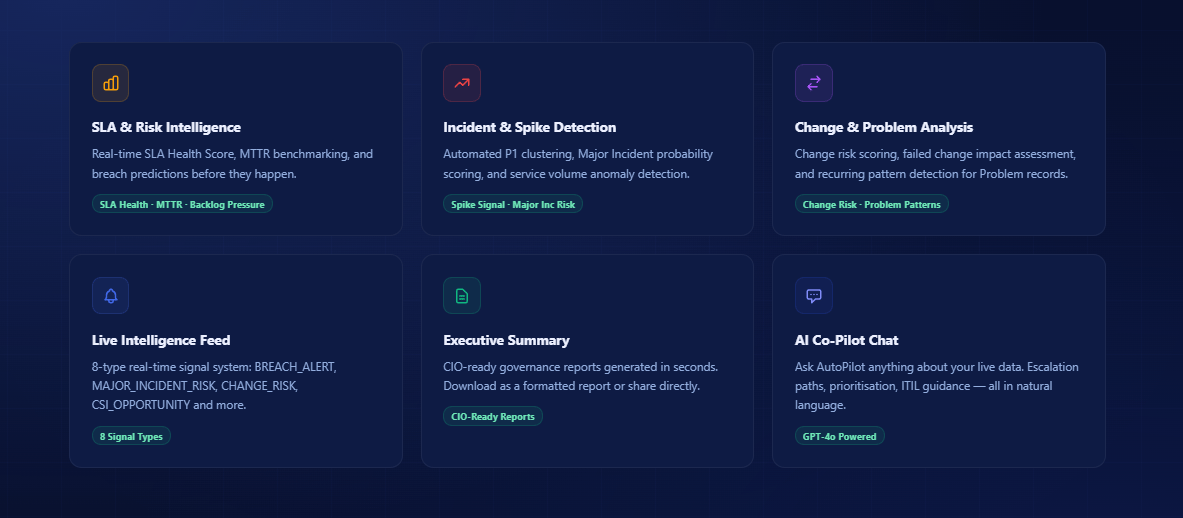Select the Executive Summary heading
Image resolution: width=1183 pixels, height=518 pixels.
(506, 340)
